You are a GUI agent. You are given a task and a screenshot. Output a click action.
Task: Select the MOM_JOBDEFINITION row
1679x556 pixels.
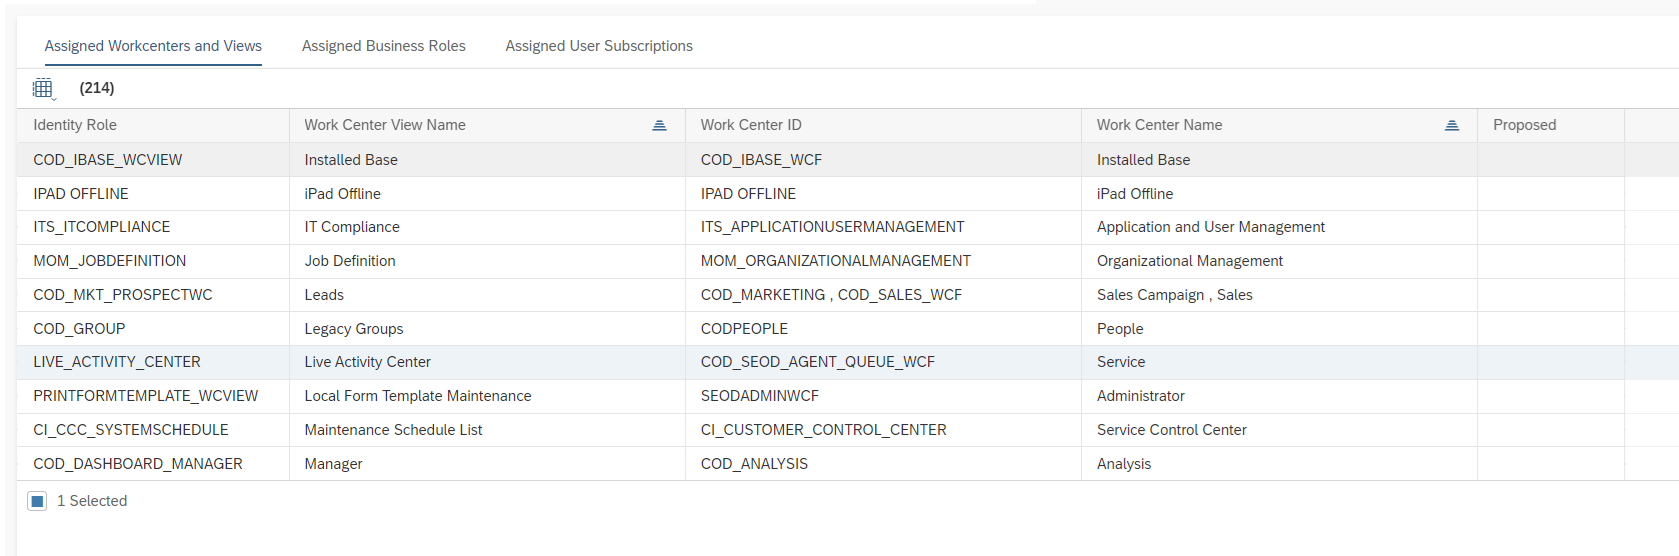(x=109, y=261)
